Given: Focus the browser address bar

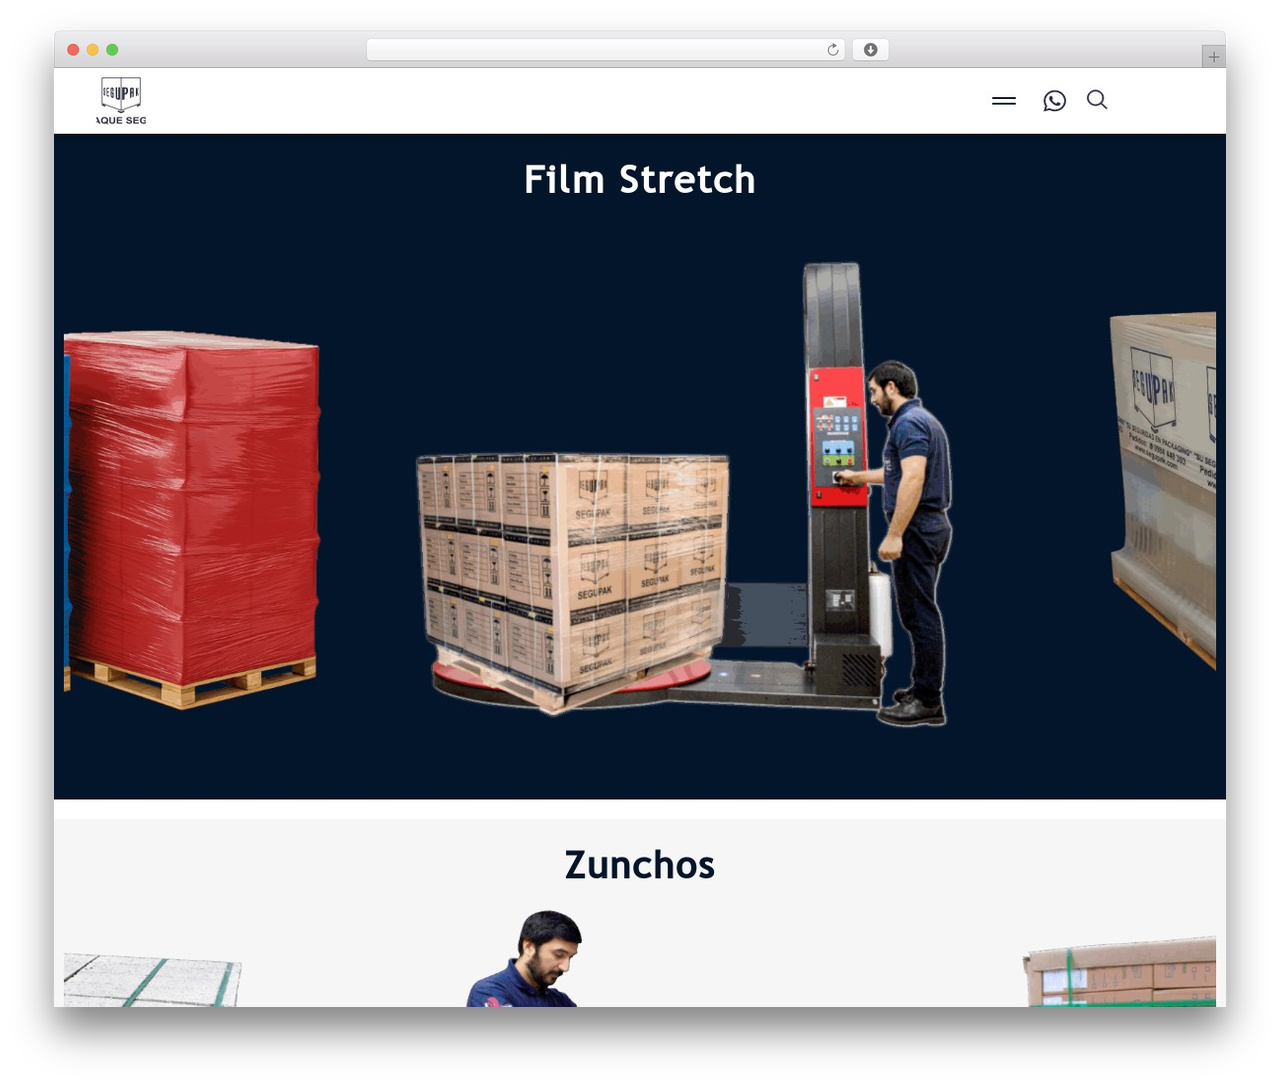Looking at the screenshot, I should pos(605,50).
